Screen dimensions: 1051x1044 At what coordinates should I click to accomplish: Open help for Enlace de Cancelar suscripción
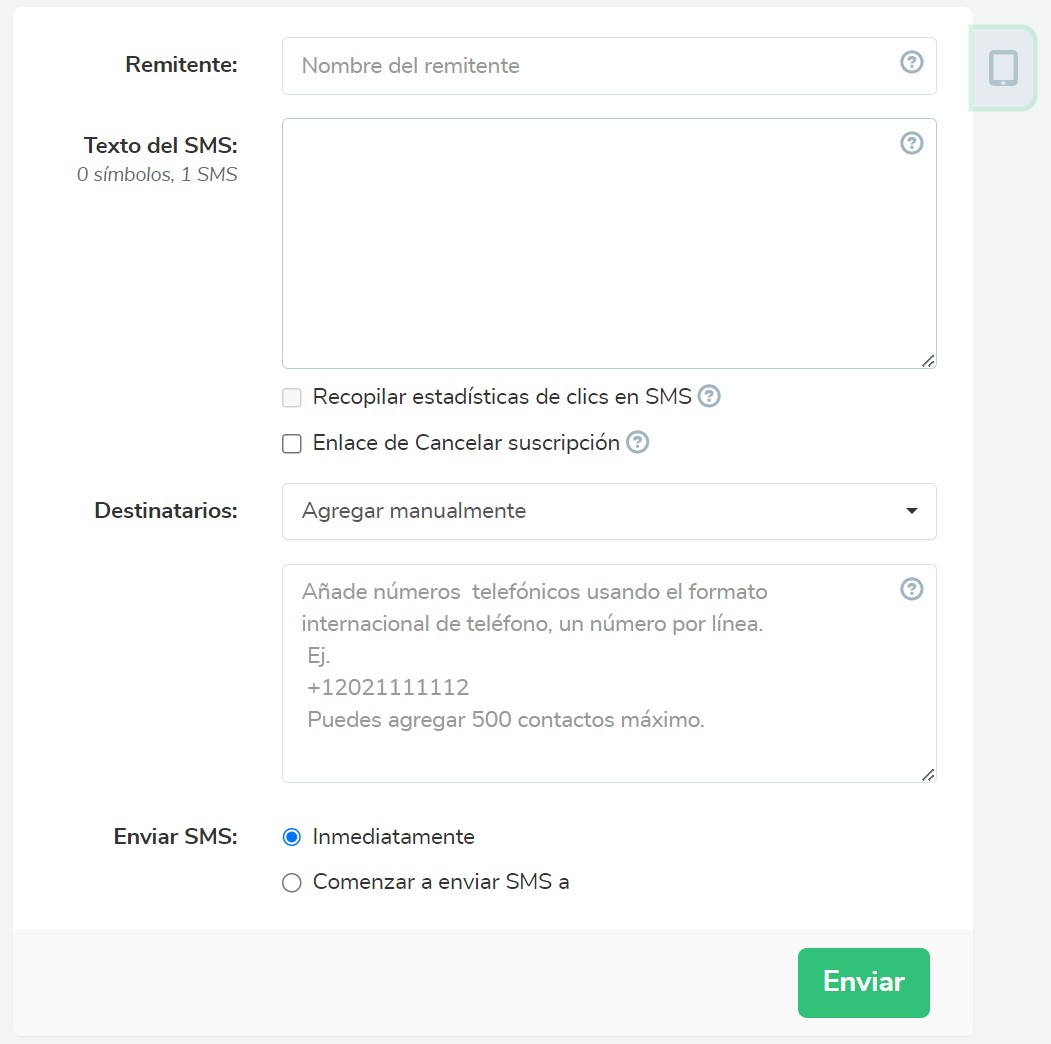[x=637, y=442]
